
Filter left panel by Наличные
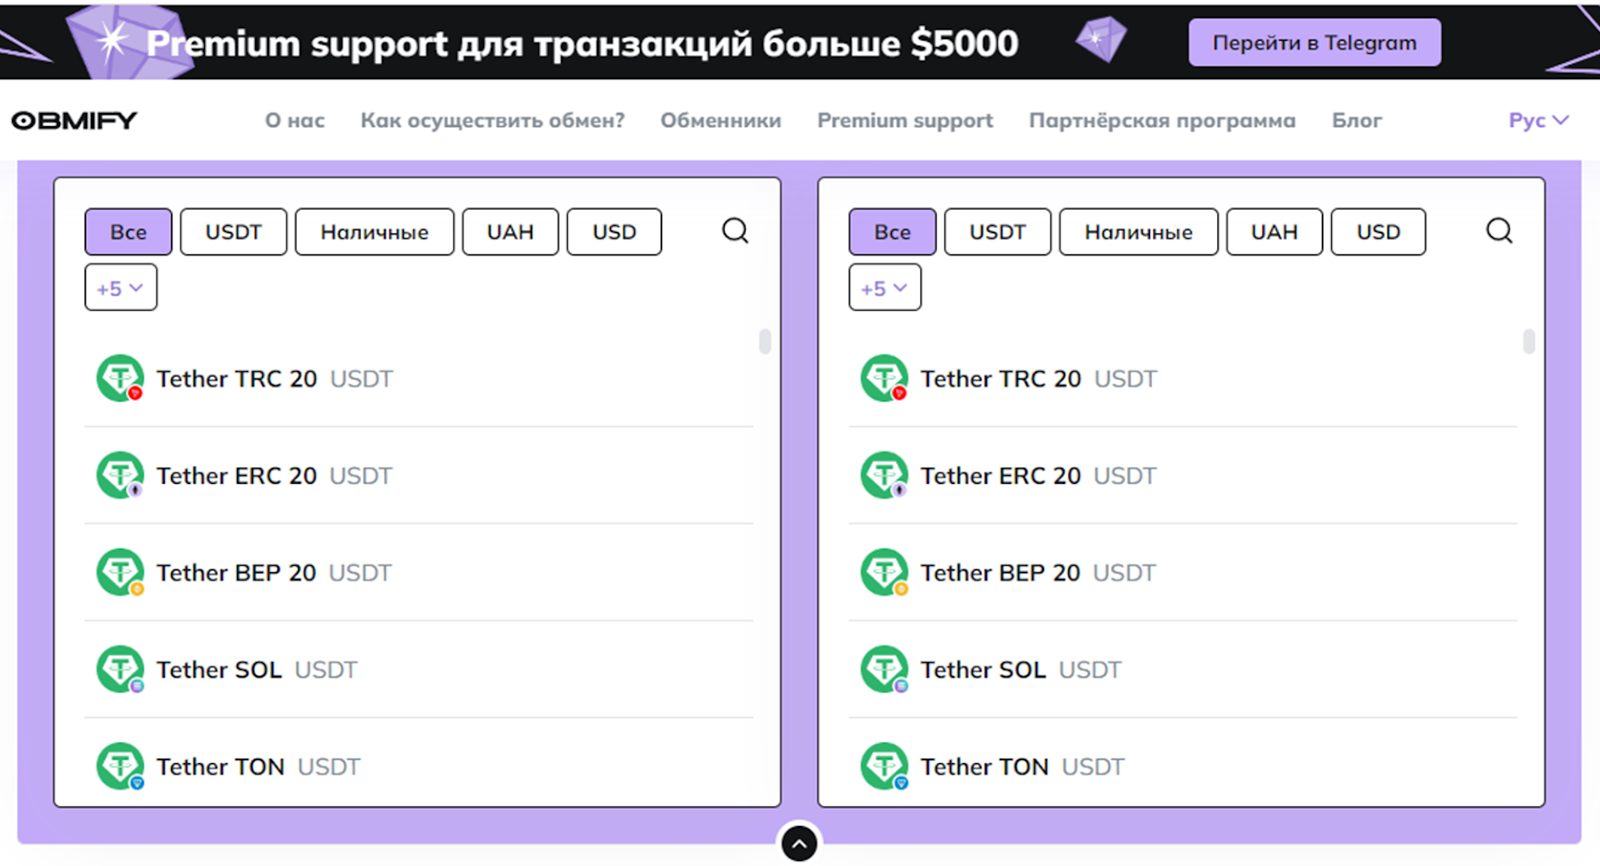click(x=374, y=232)
